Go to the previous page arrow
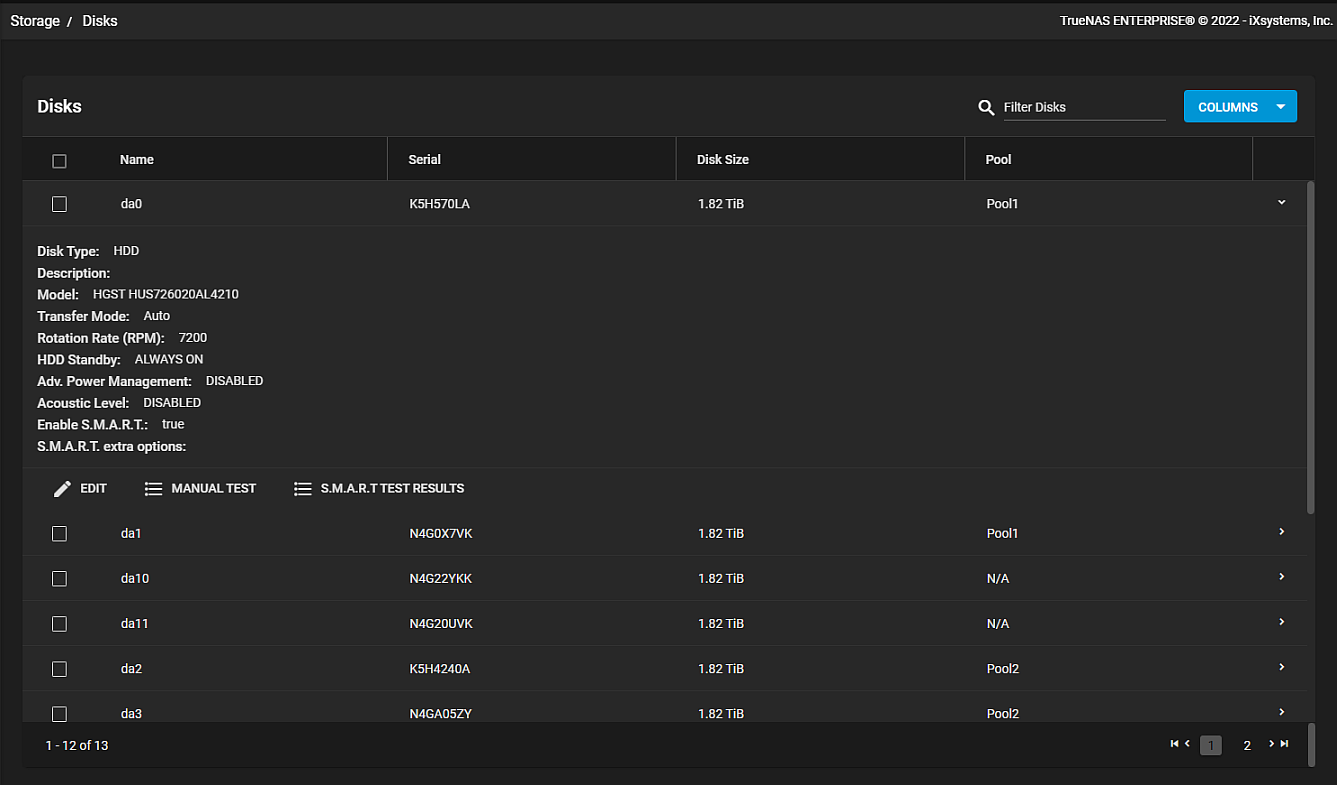 [x=1188, y=744]
